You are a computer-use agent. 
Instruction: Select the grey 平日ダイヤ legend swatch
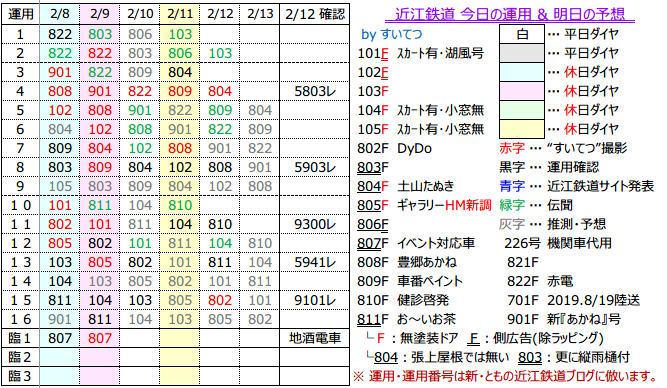point(522,53)
